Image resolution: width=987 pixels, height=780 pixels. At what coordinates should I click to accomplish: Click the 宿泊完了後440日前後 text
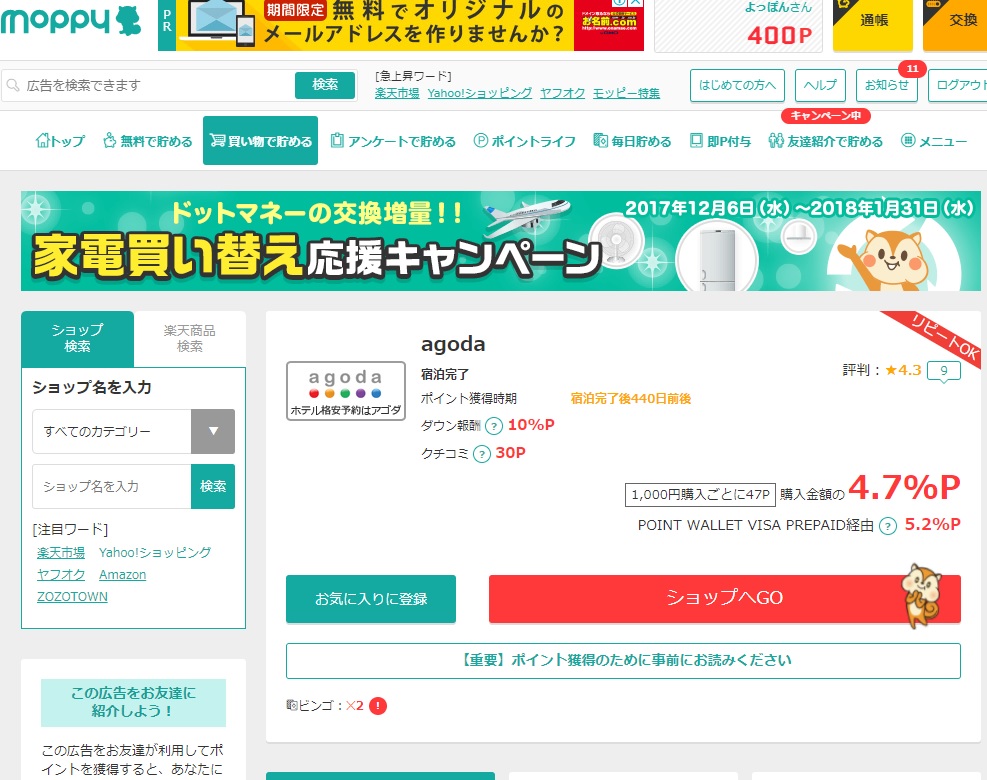pyautogui.click(x=631, y=398)
